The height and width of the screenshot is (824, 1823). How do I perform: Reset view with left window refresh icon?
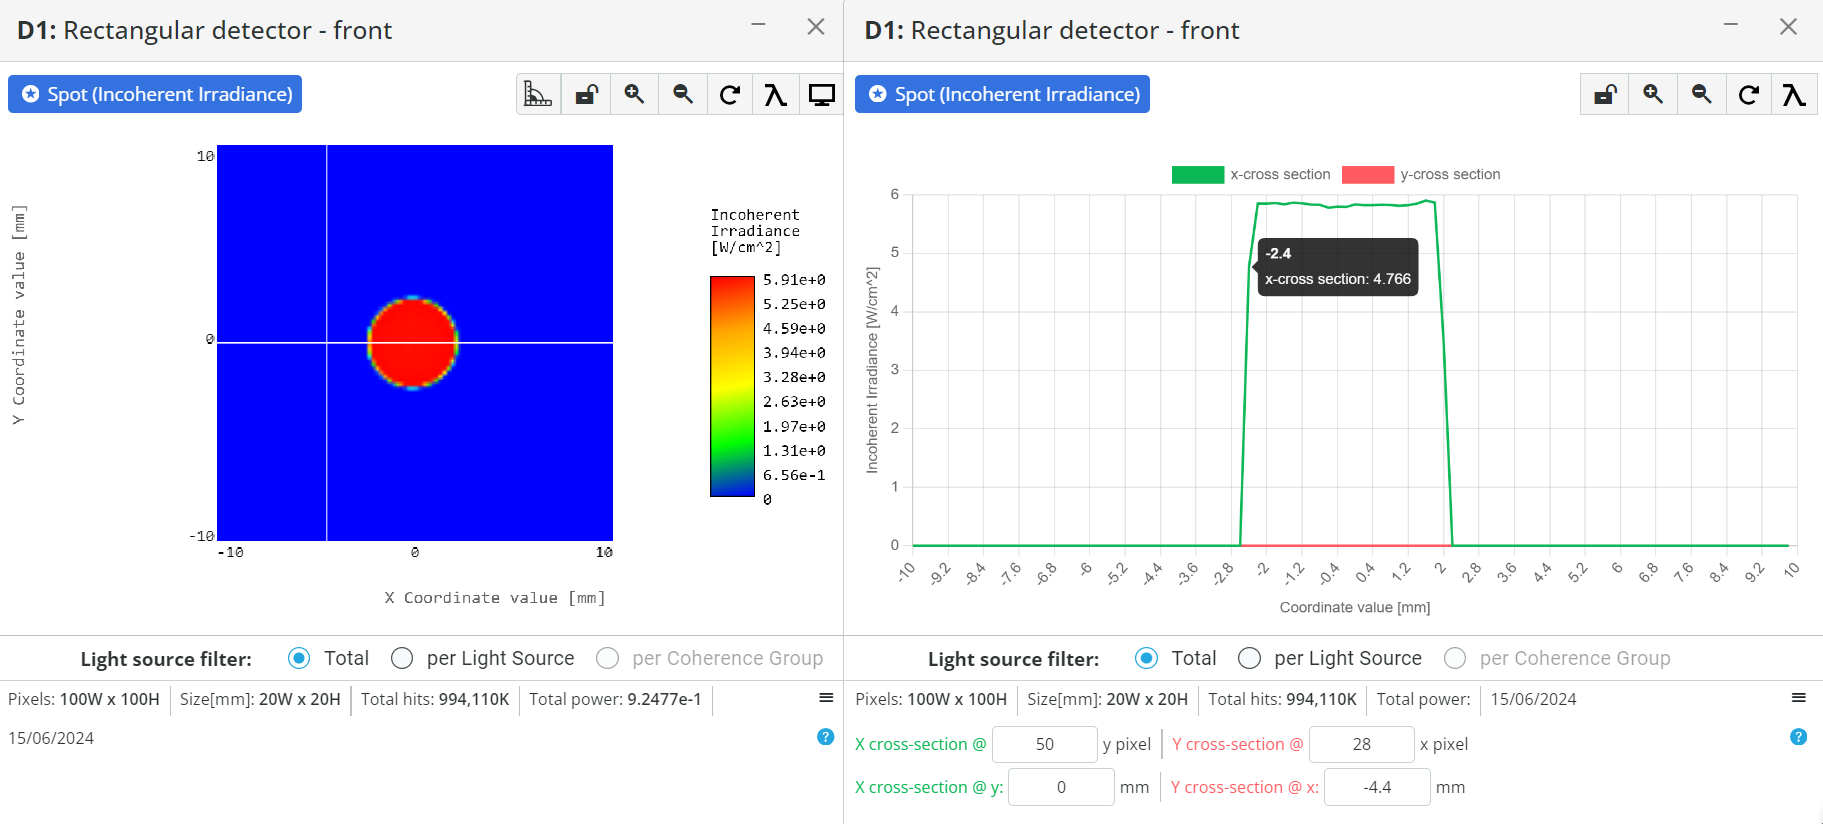[730, 94]
